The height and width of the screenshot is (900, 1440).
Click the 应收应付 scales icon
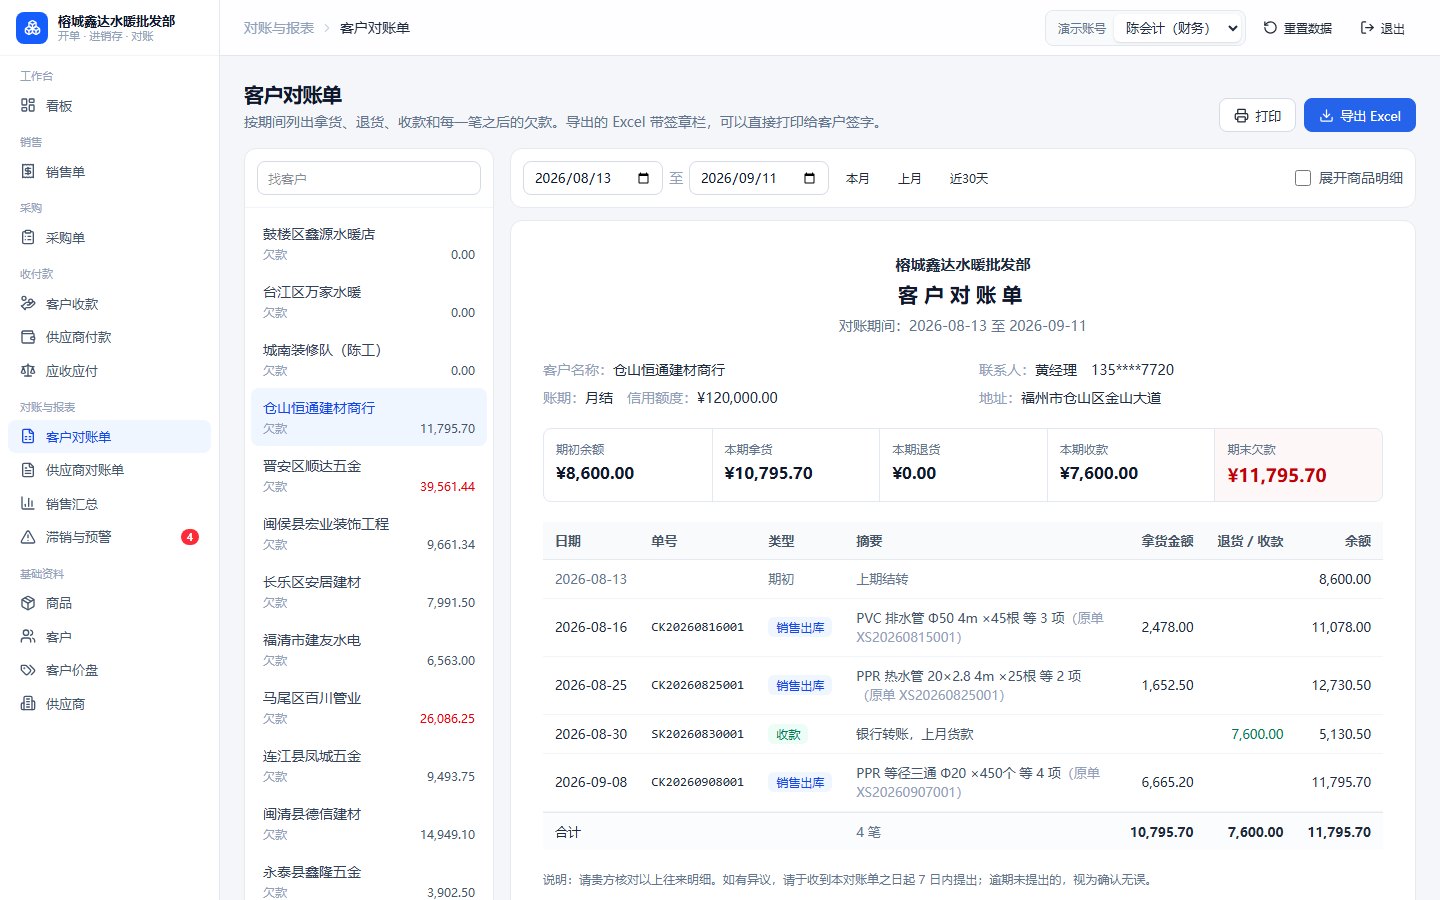pos(28,370)
